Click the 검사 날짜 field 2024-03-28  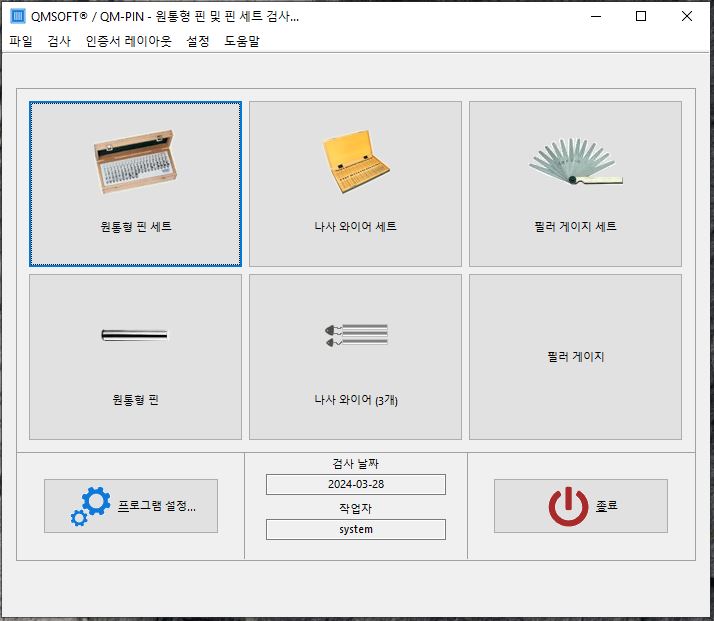pyautogui.click(x=356, y=484)
